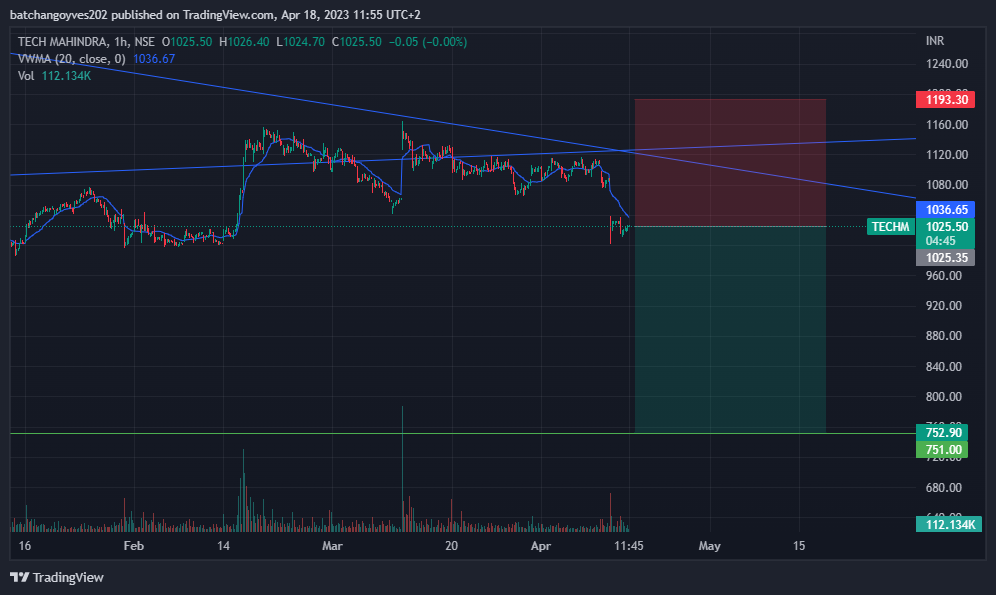Click the 1025.50 current price label

945,227
